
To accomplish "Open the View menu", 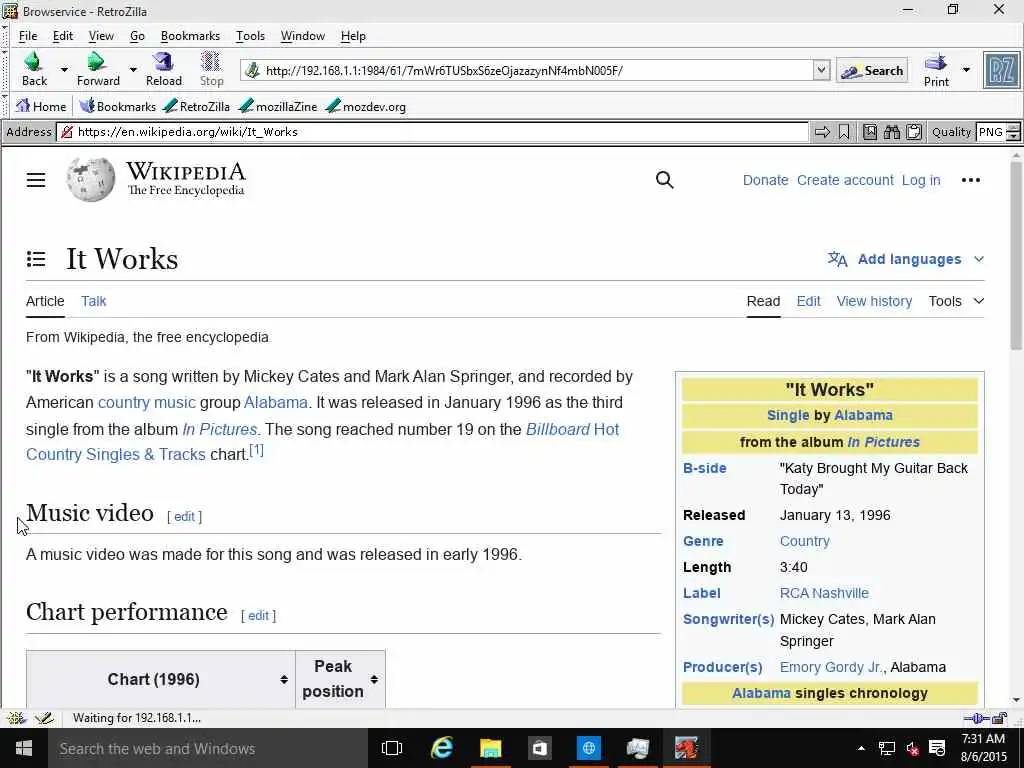I will point(101,36).
